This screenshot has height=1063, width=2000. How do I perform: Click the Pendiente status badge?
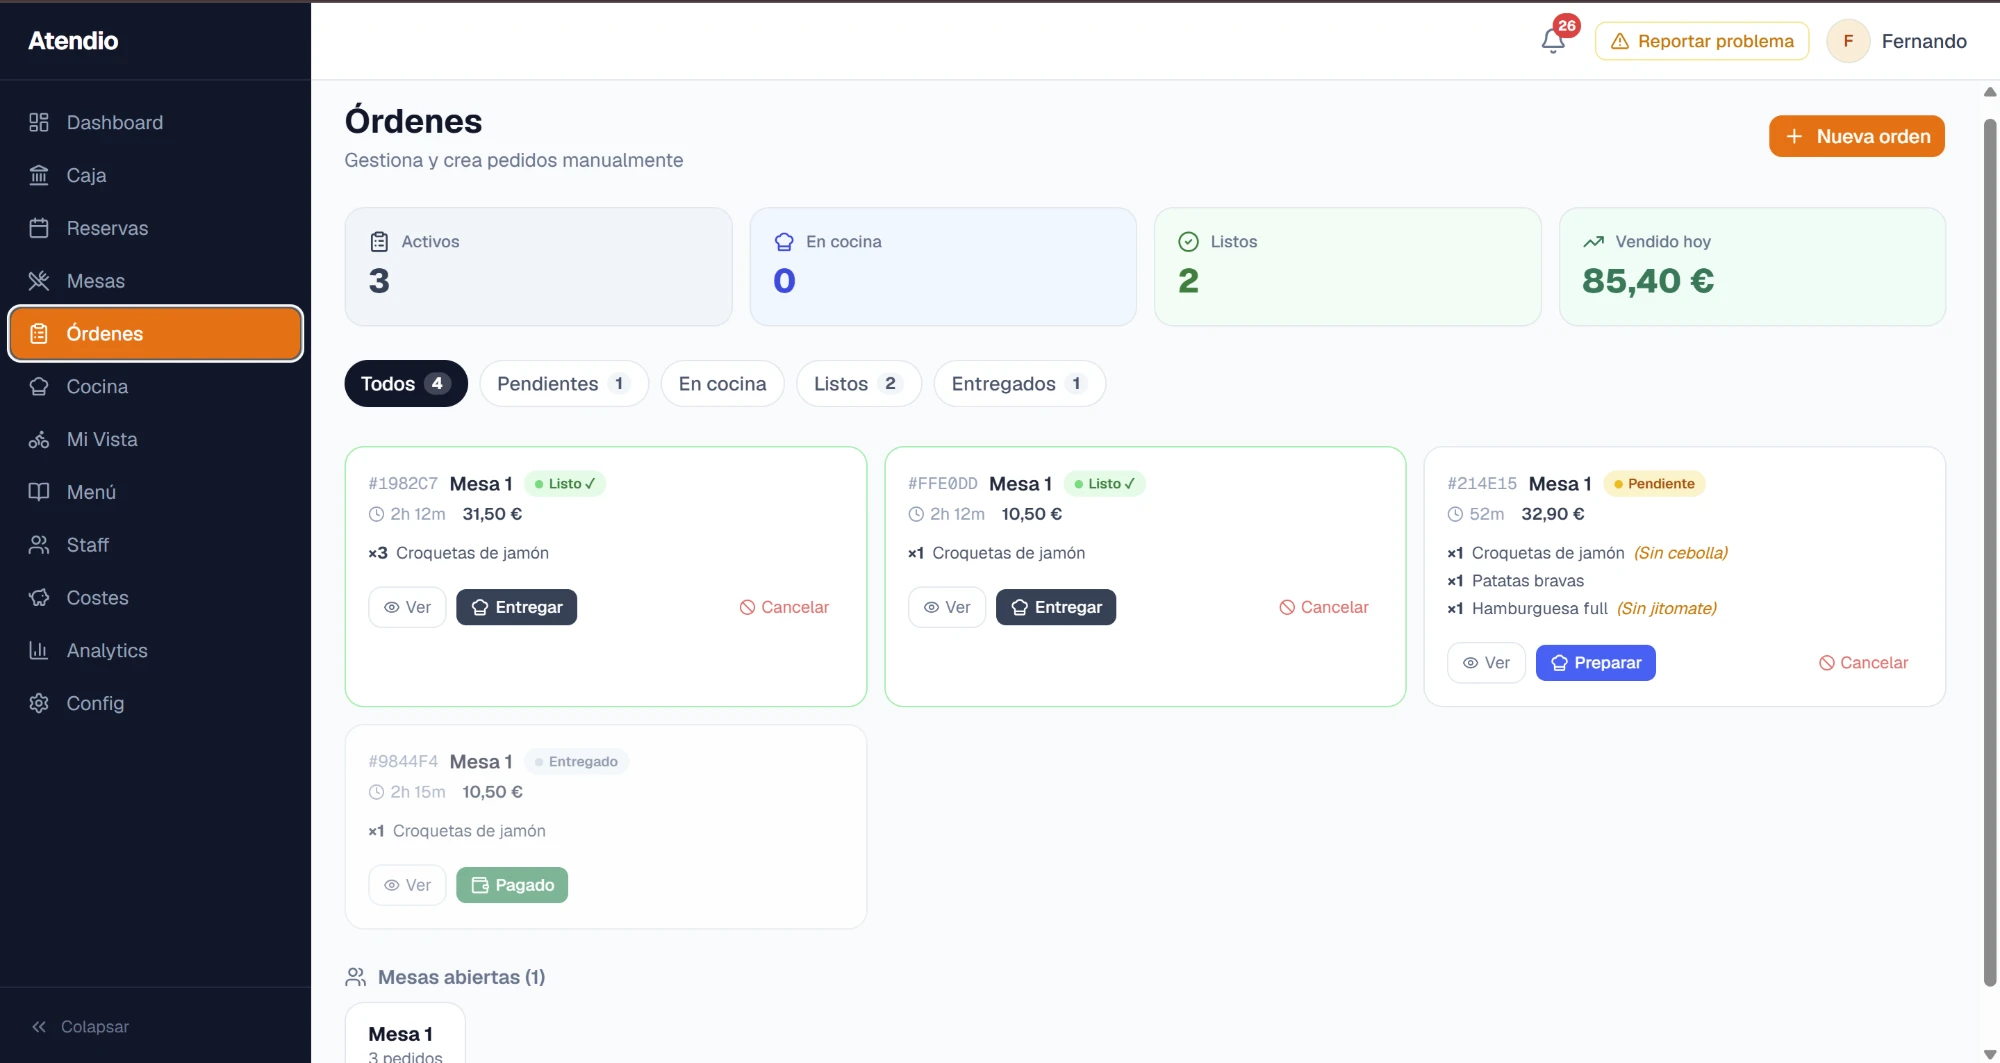1654,484
